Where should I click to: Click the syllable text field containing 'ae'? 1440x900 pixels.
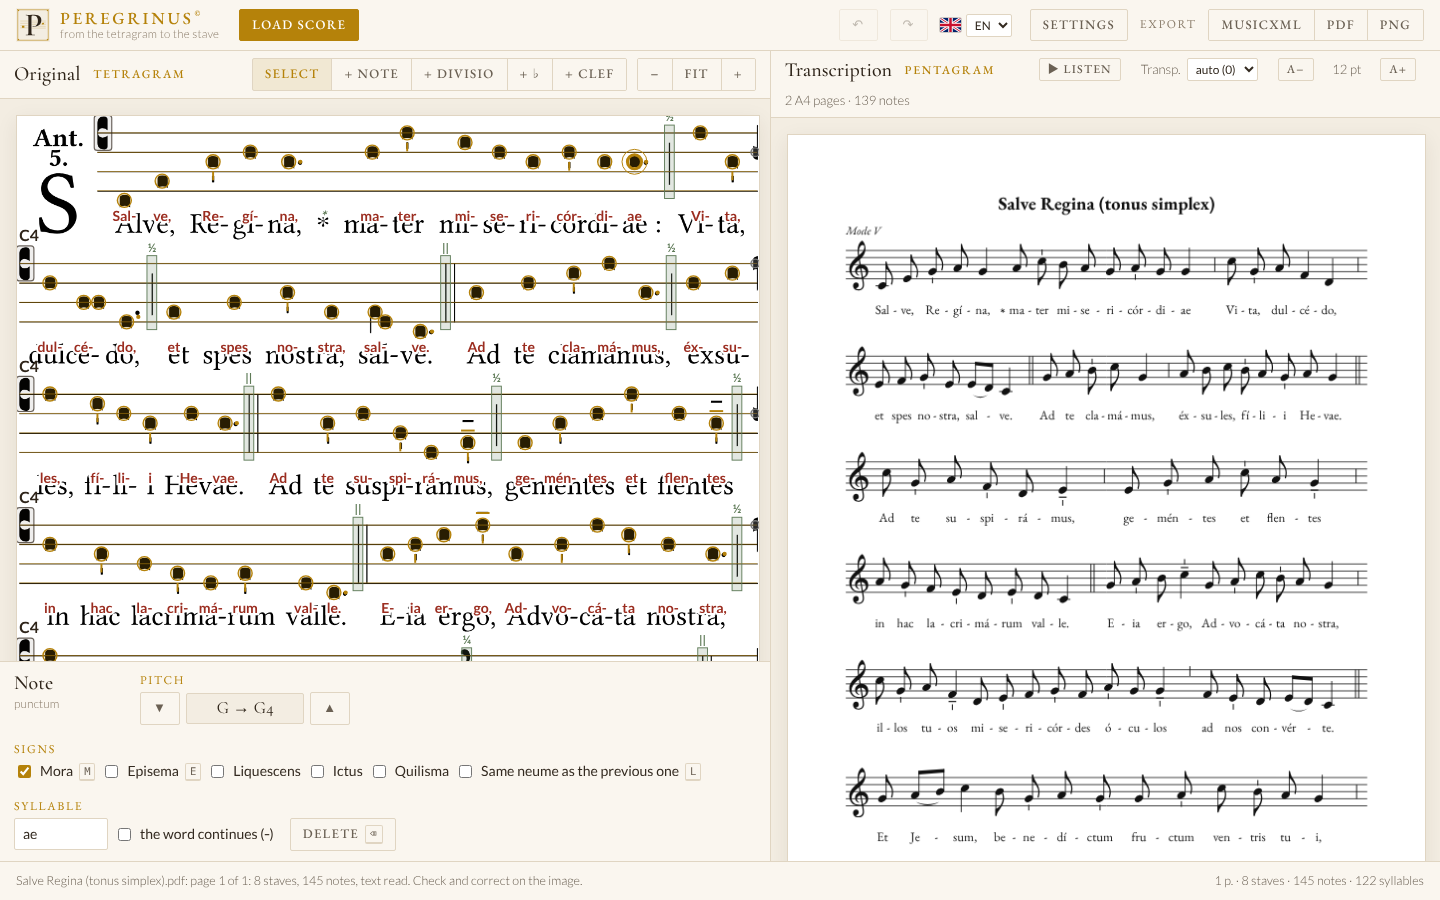coord(61,834)
